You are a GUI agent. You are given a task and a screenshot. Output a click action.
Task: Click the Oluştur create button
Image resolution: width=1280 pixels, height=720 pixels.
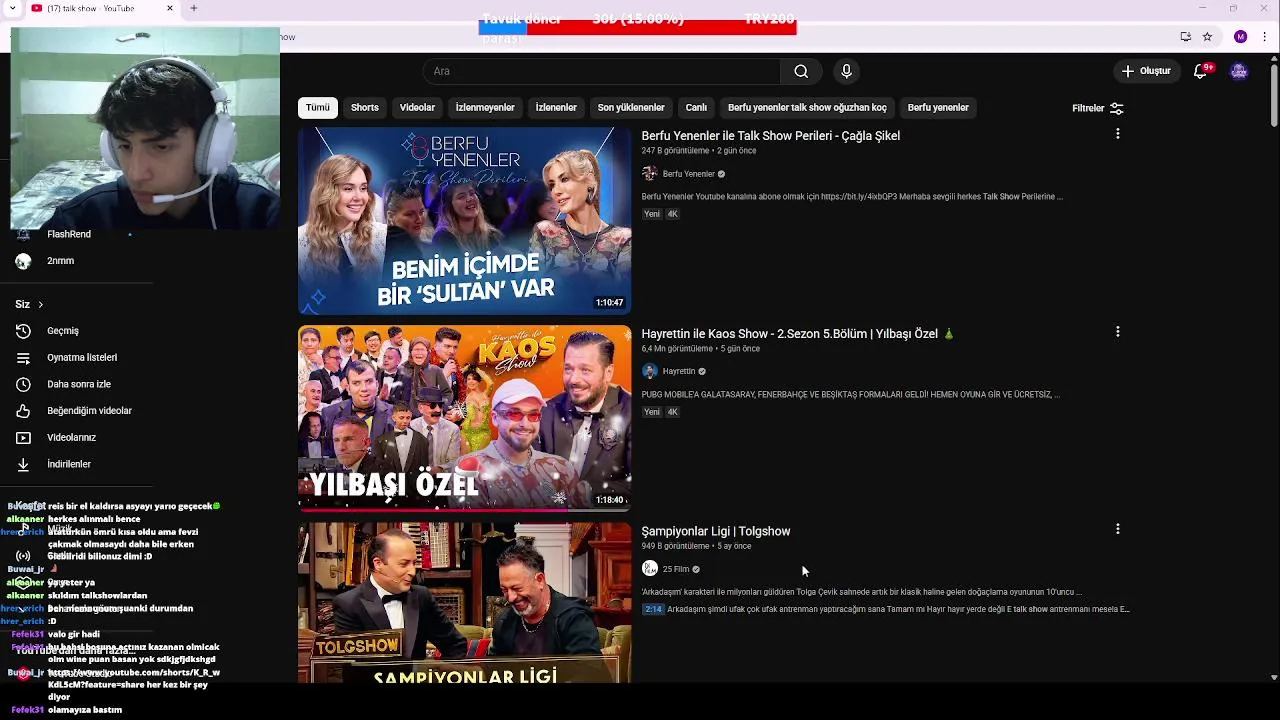click(x=1146, y=71)
